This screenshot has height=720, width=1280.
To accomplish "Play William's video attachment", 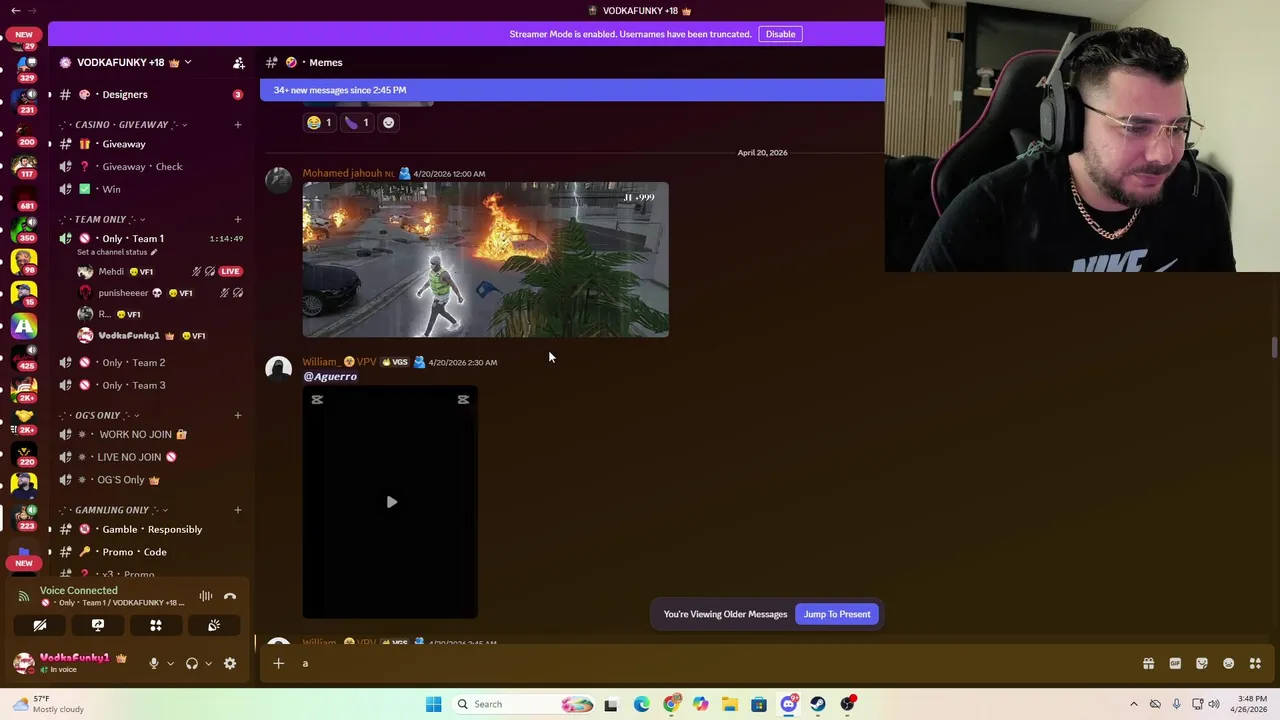I will pyautogui.click(x=391, y=502).
